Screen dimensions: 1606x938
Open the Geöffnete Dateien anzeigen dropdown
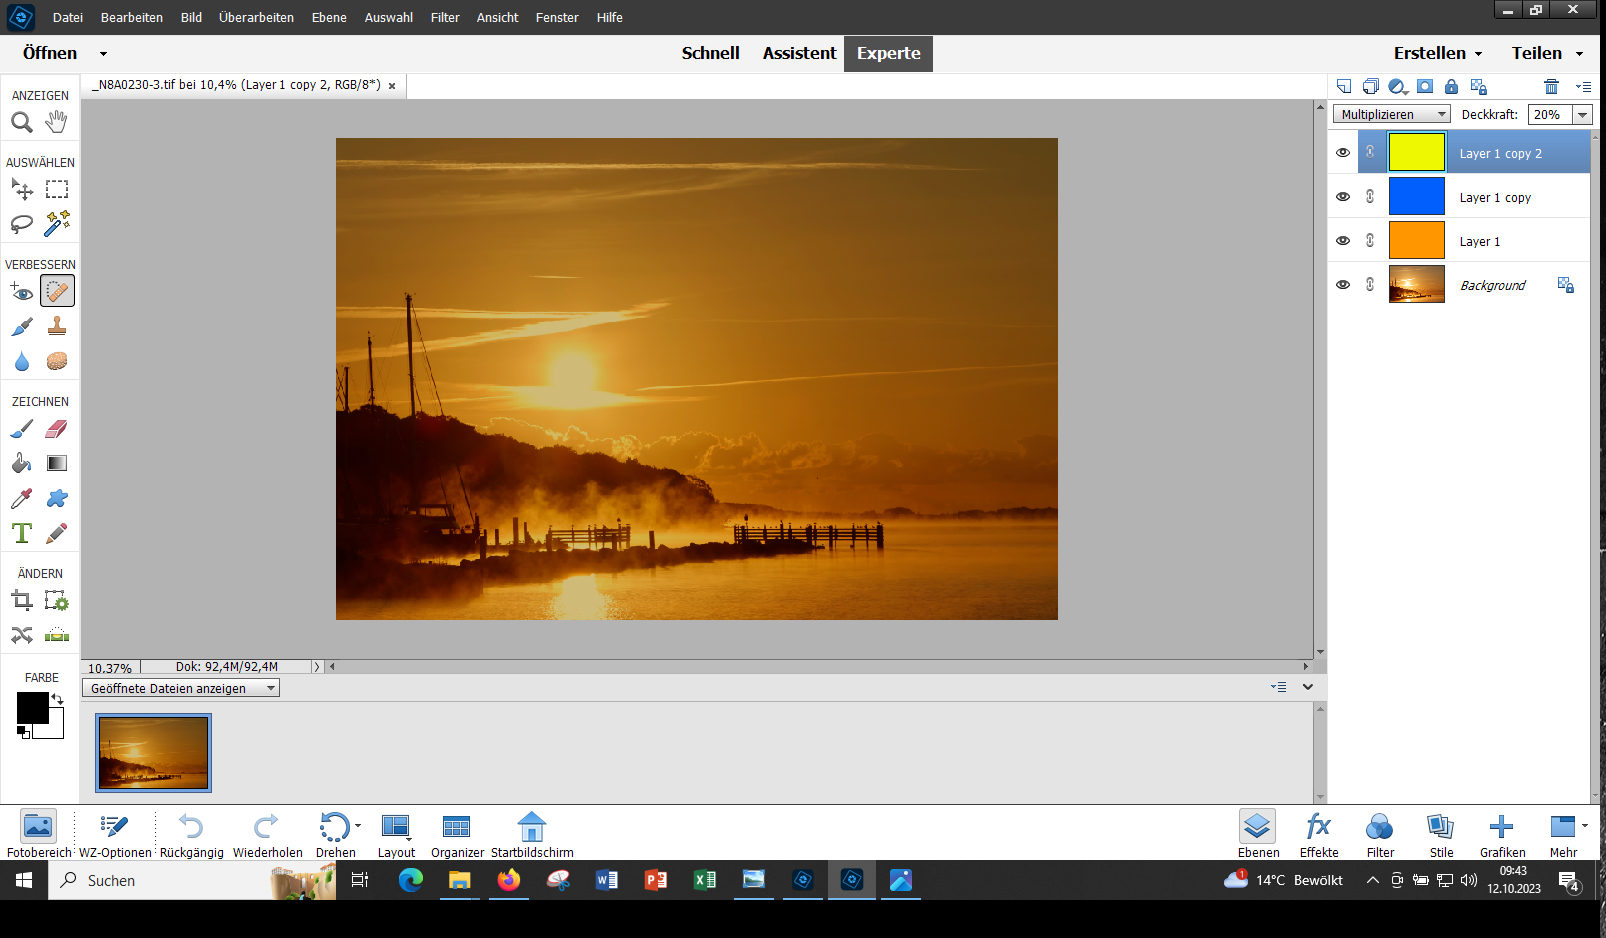181,688
